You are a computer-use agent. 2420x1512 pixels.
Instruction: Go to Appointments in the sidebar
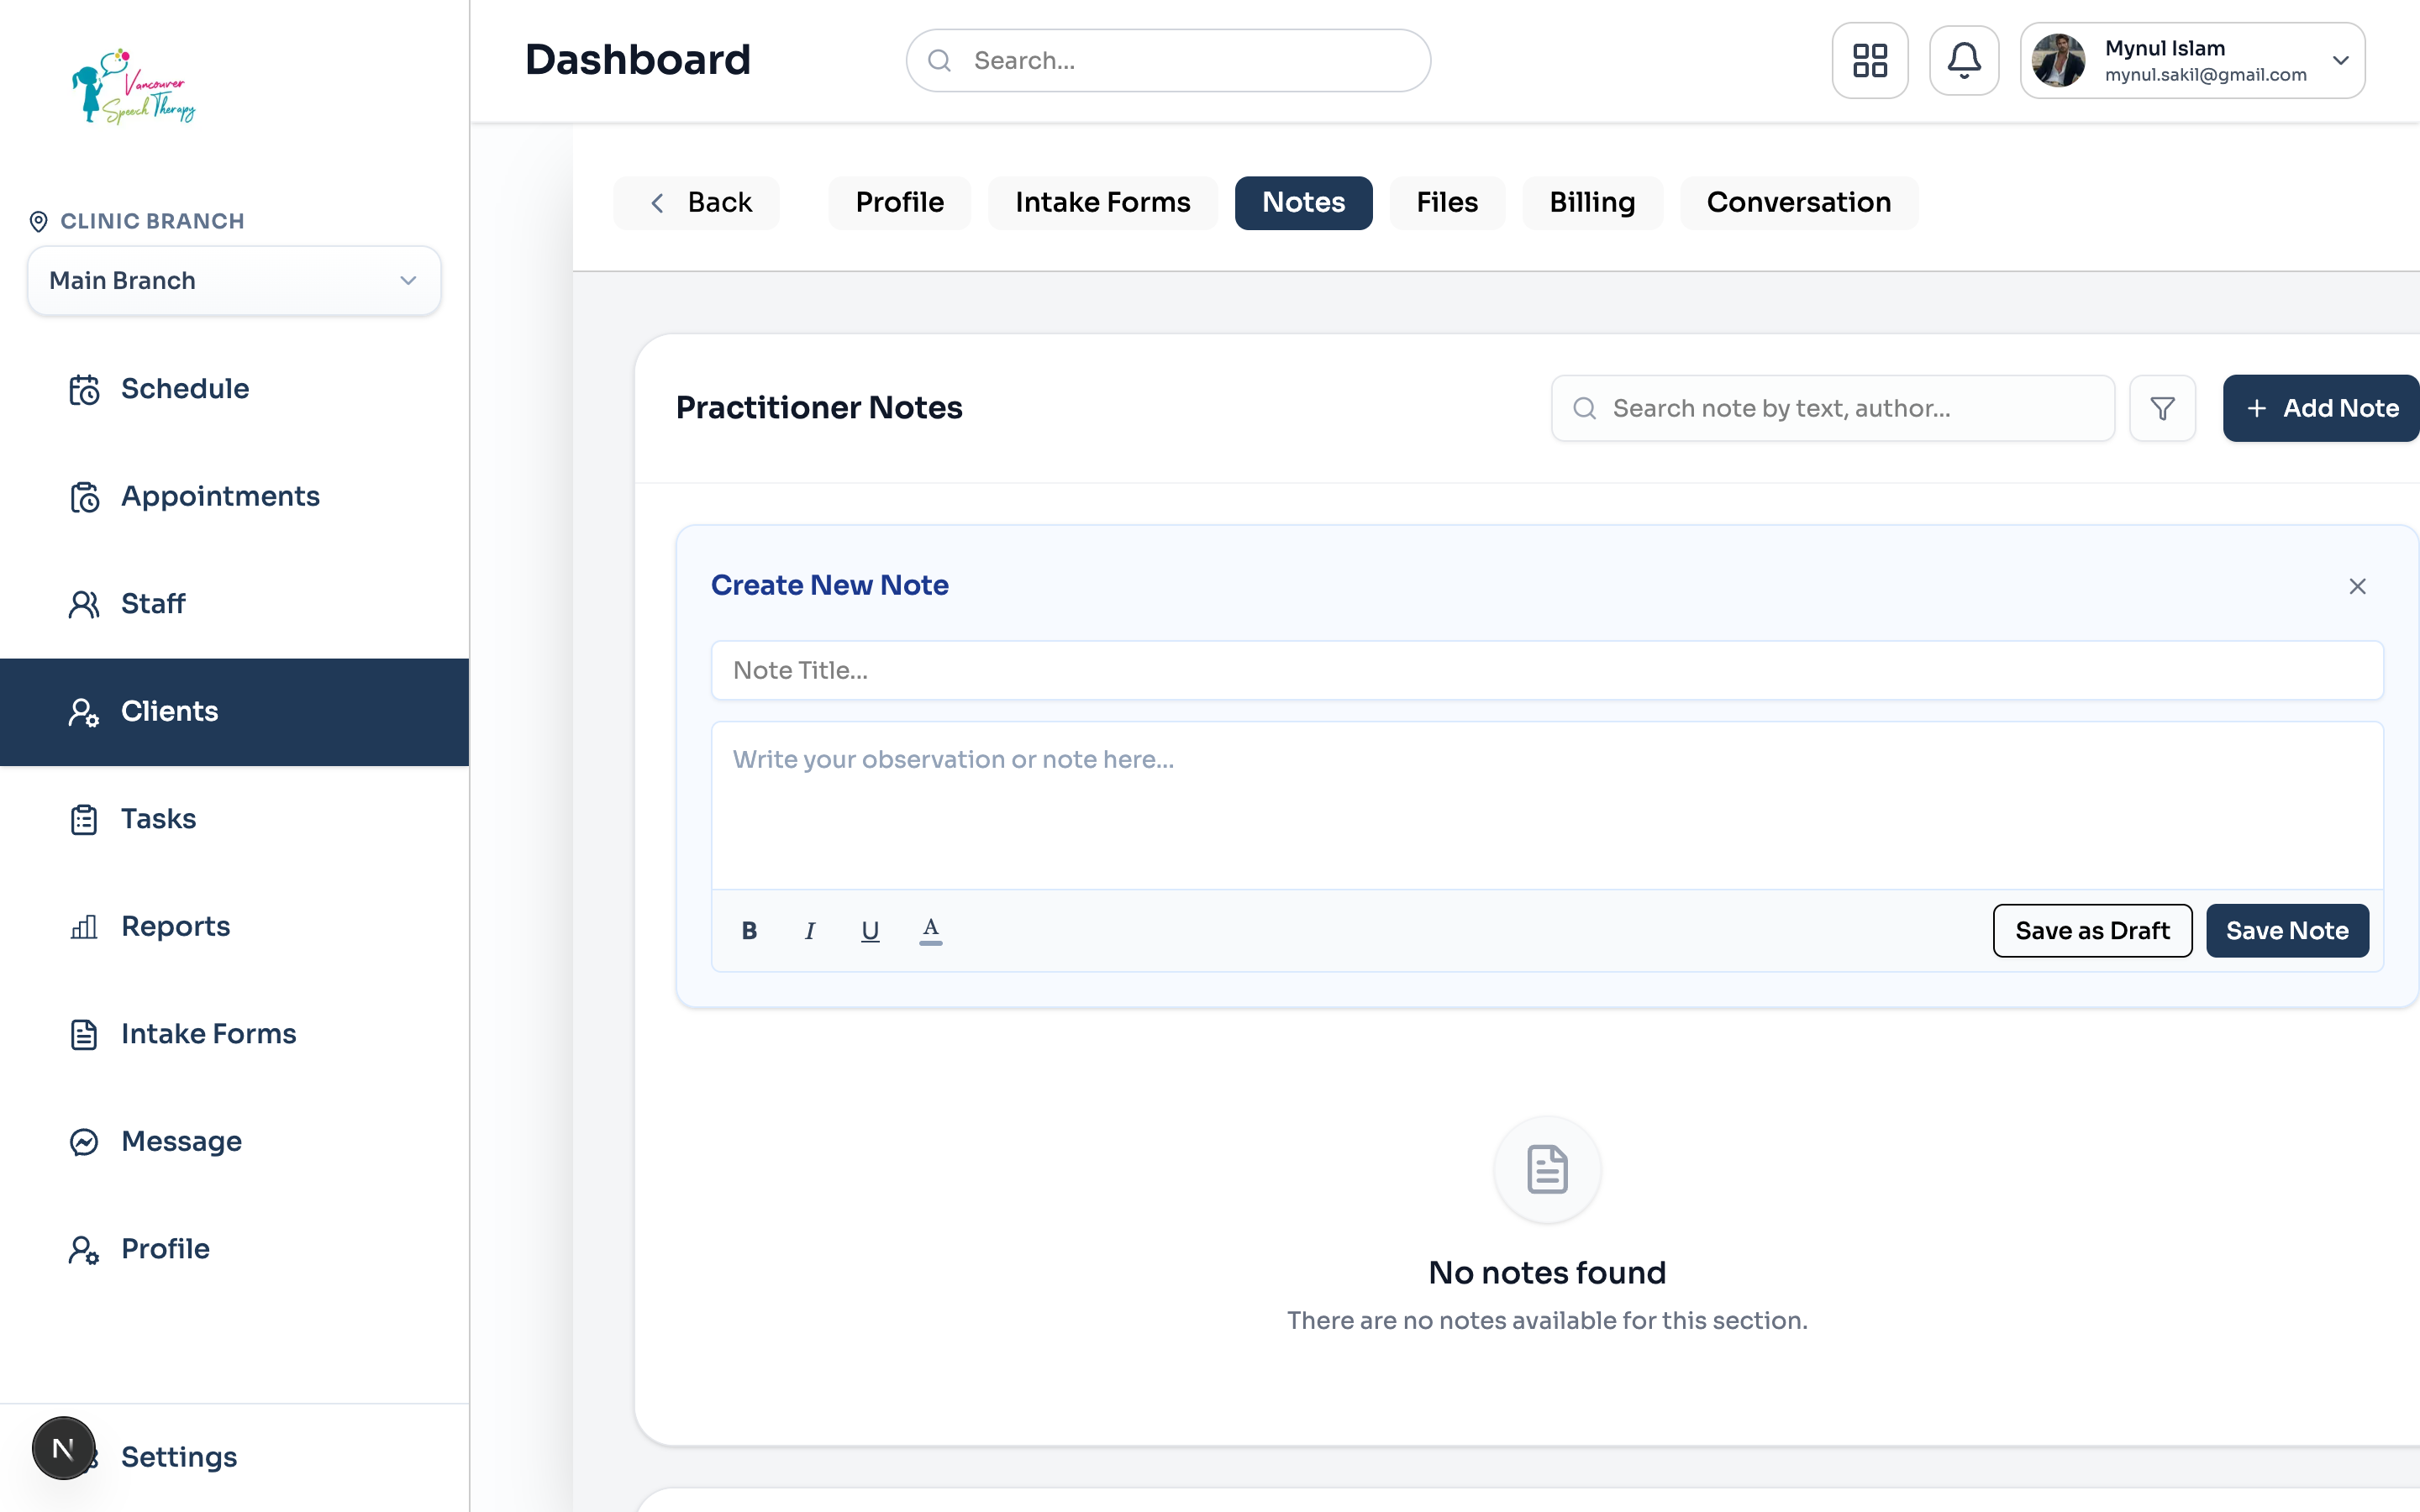coord(234,496)
